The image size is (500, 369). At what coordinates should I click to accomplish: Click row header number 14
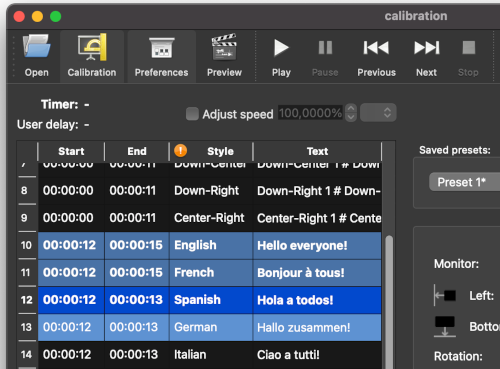tap(26, 355)
